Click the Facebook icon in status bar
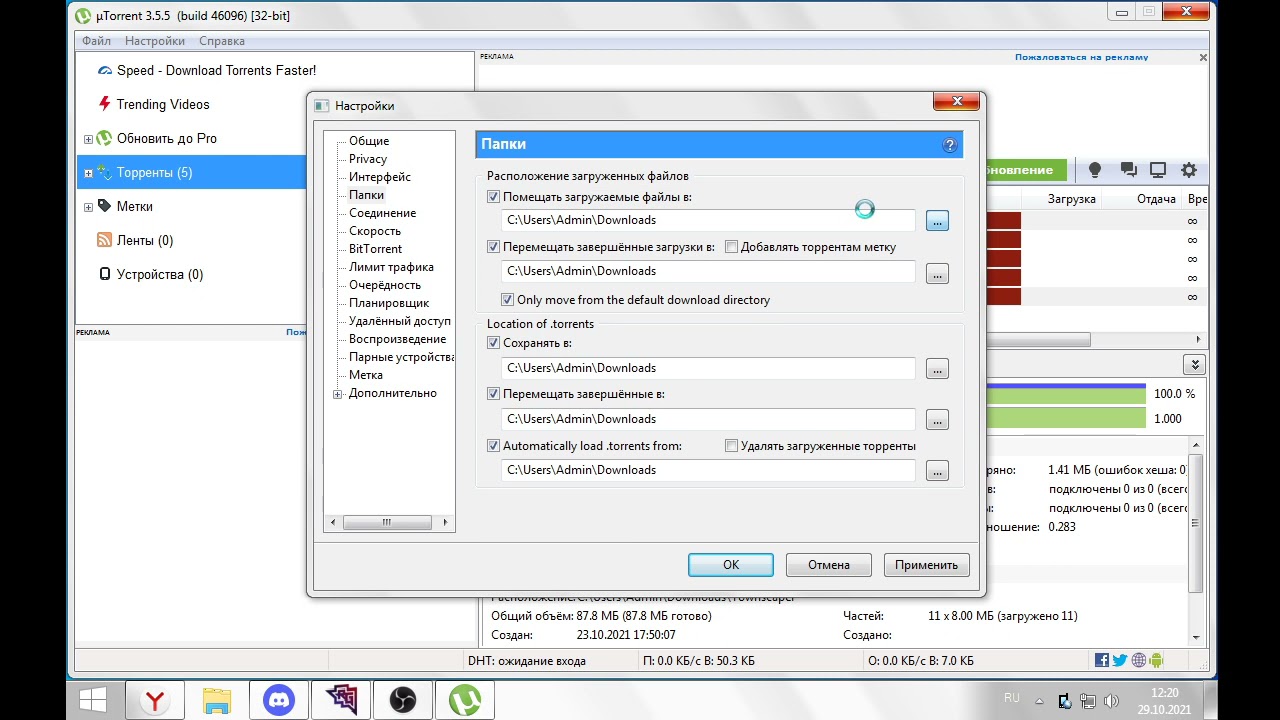 (x=1102, y=660)
